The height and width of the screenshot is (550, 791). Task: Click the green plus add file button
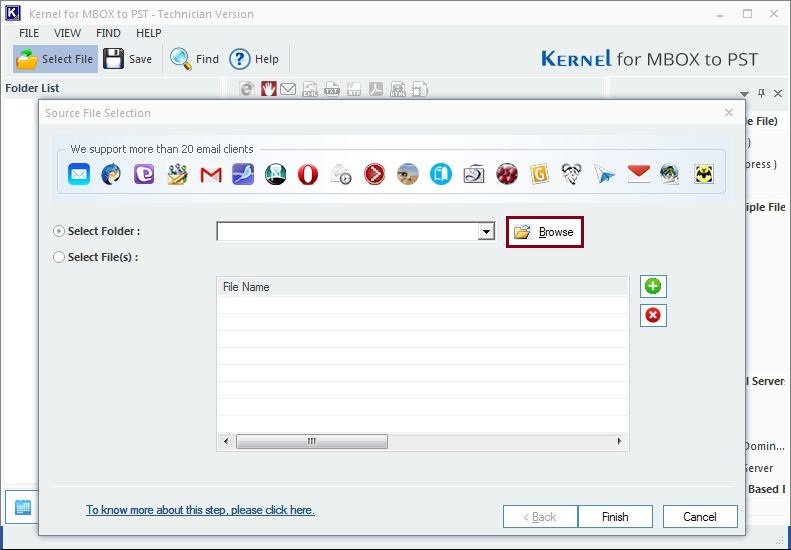point(653,287)
